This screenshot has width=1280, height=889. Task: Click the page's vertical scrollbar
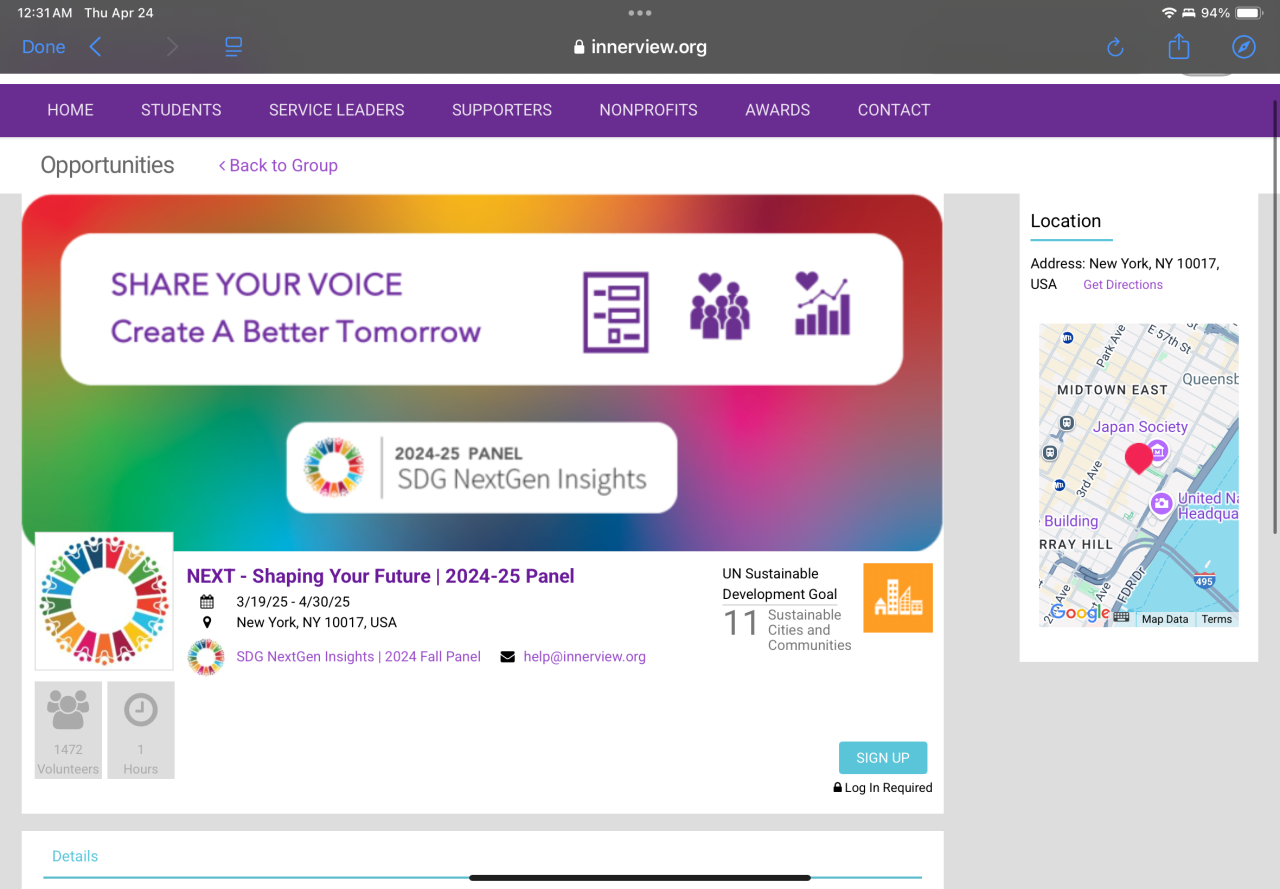1275,317
